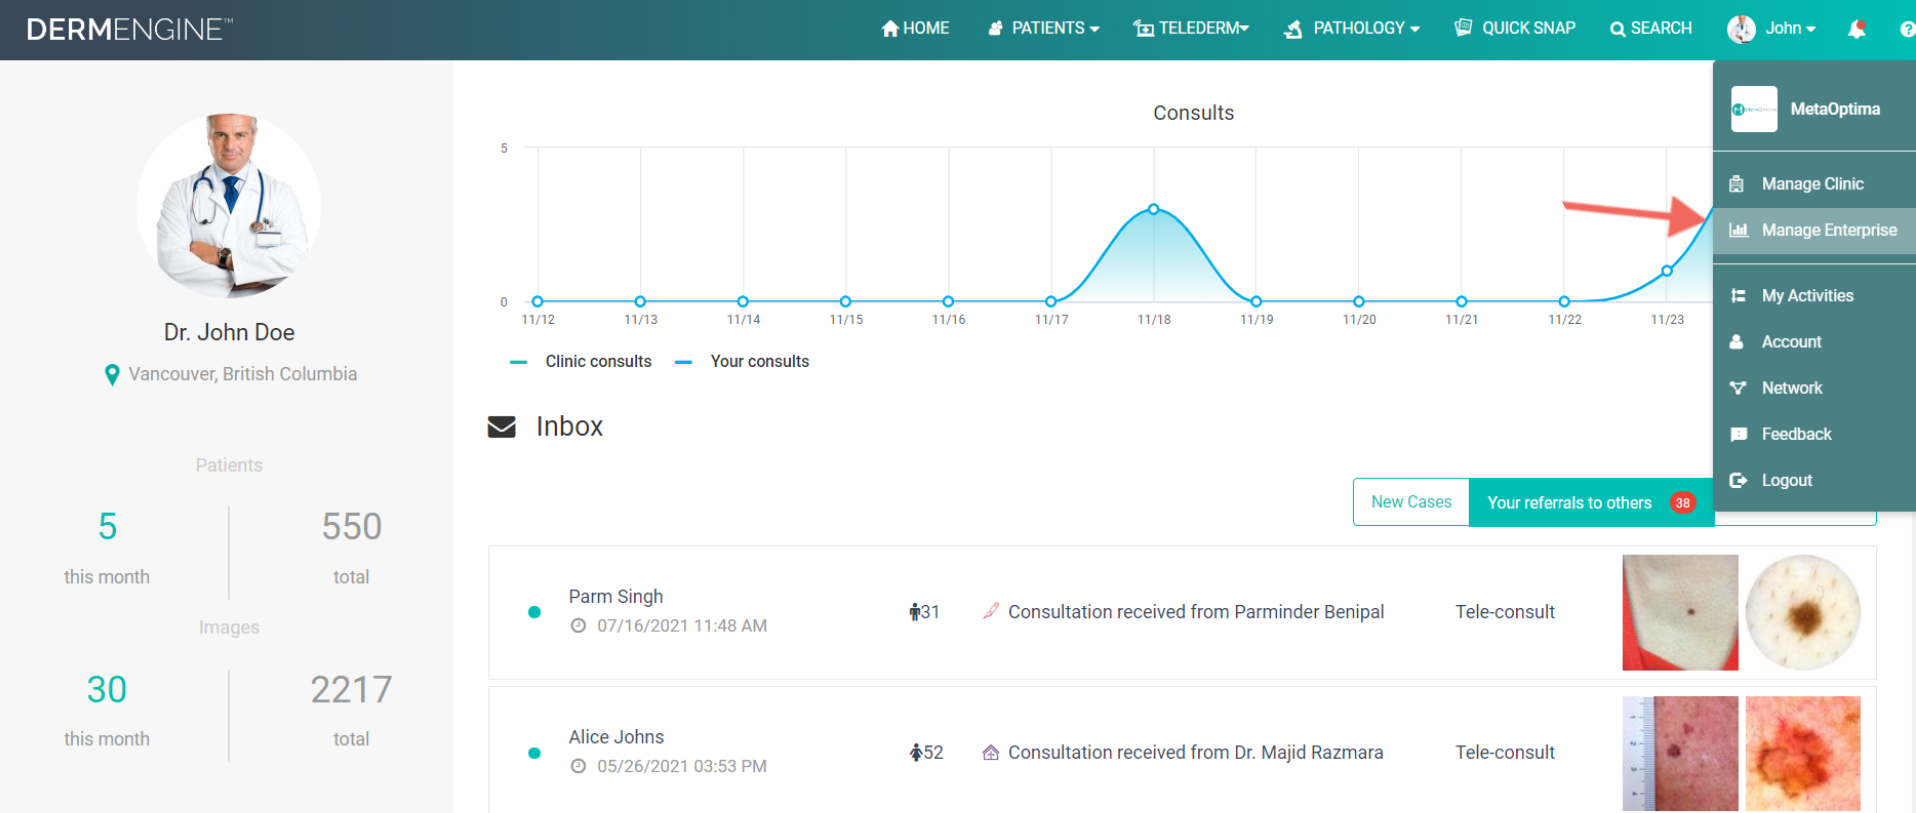
Task: Click the patients icon in navbar
Action: 995,29
